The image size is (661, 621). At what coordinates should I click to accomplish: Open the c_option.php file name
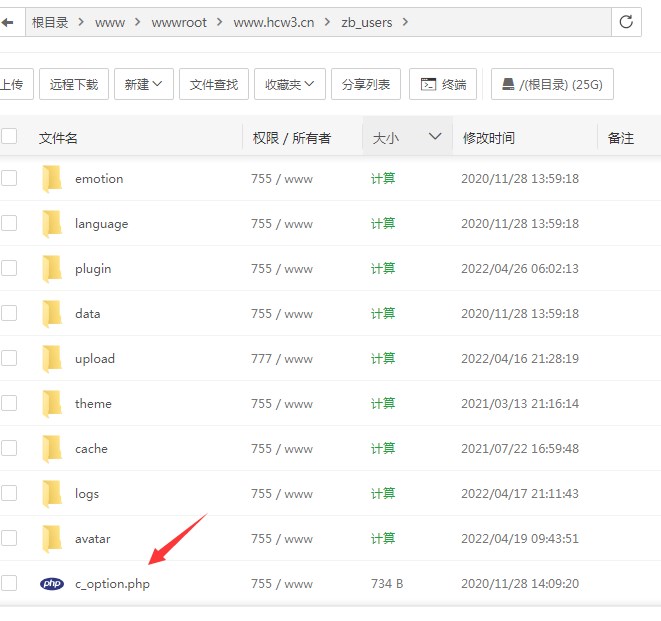pyautogui.click(x=113, y=584)
